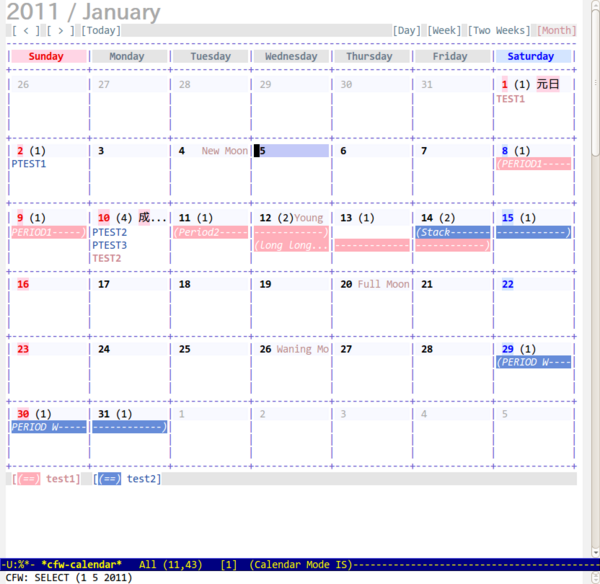Screen dimensions: 600x584
Task: Open the (PERIOD1 bar on January 8
Action: [x=533, y=164]
